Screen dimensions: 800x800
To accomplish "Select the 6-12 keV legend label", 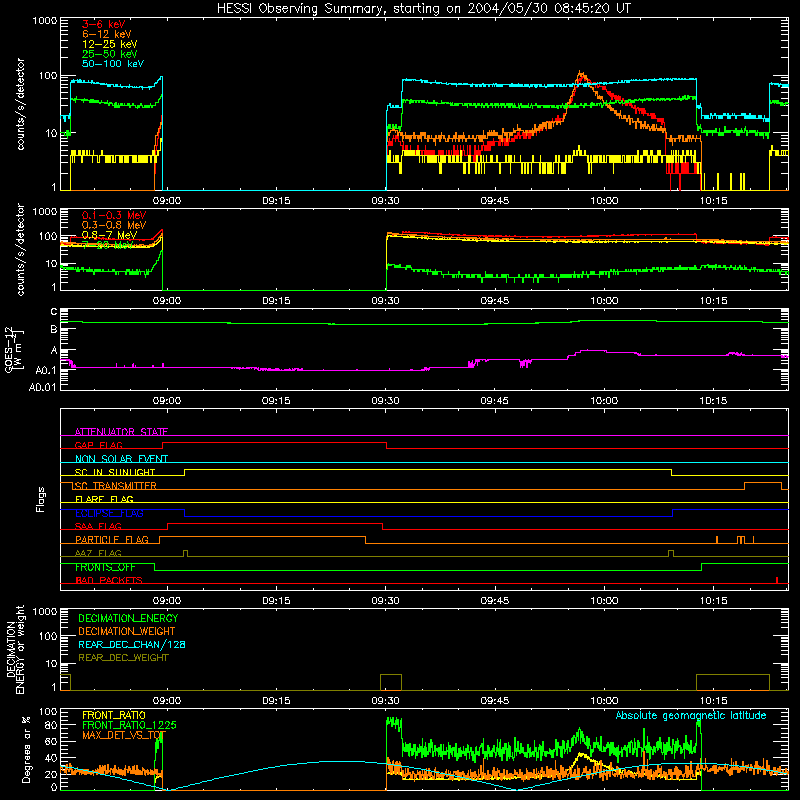I will tap(107, 34).
